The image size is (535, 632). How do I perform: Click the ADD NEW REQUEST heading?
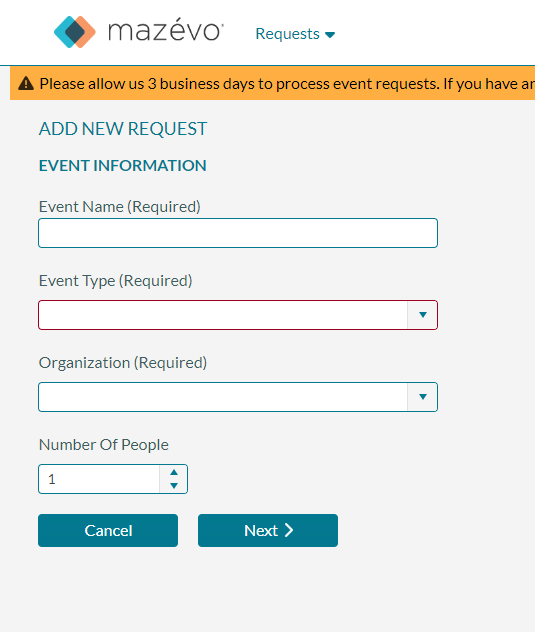(123, 129)
